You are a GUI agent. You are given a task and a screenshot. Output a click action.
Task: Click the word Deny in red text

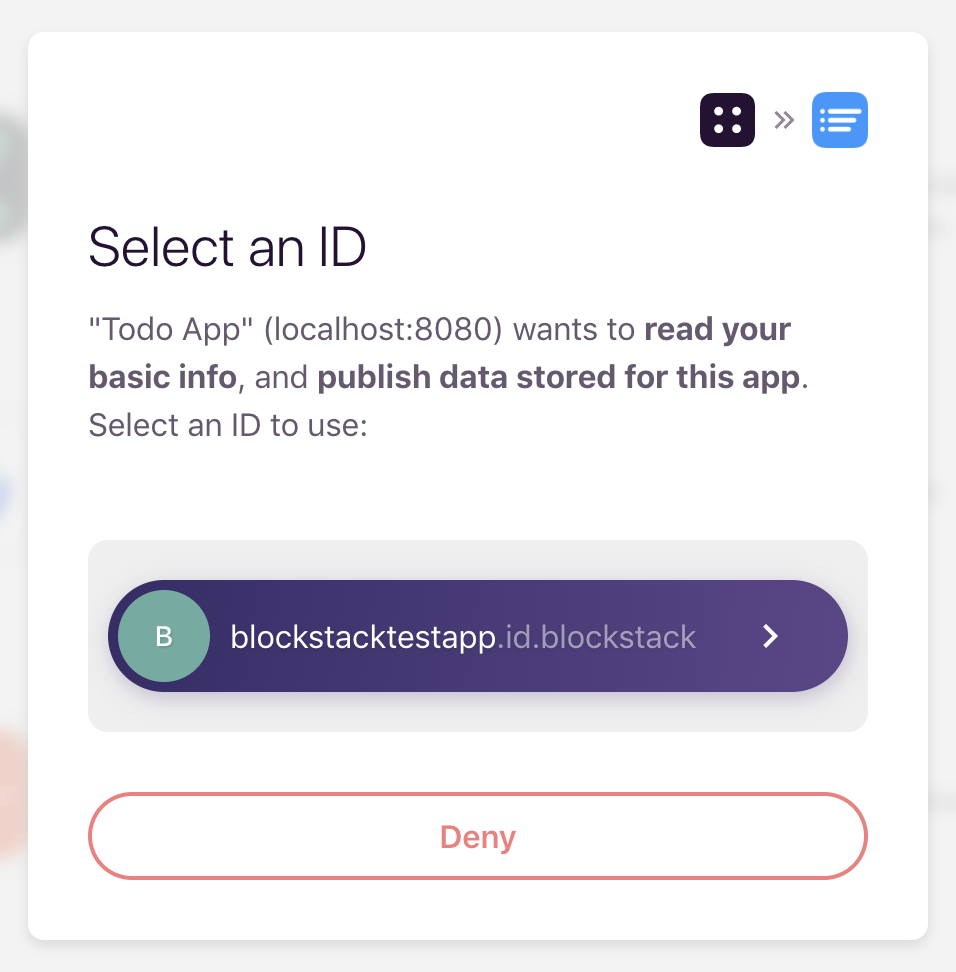click(478, 837)
